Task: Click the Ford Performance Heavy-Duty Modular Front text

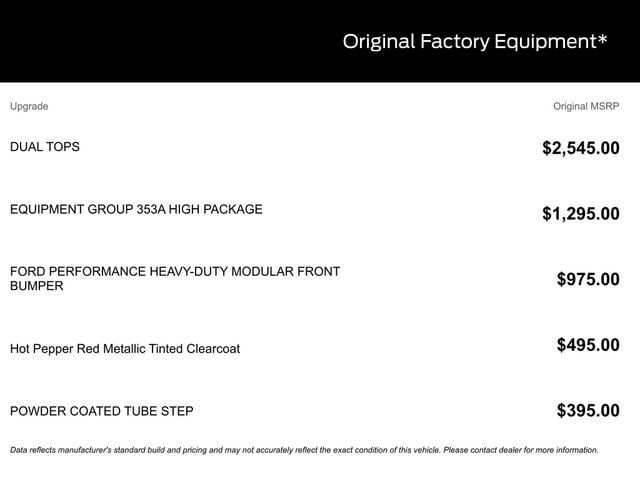Action: click(x=175, y=272)
